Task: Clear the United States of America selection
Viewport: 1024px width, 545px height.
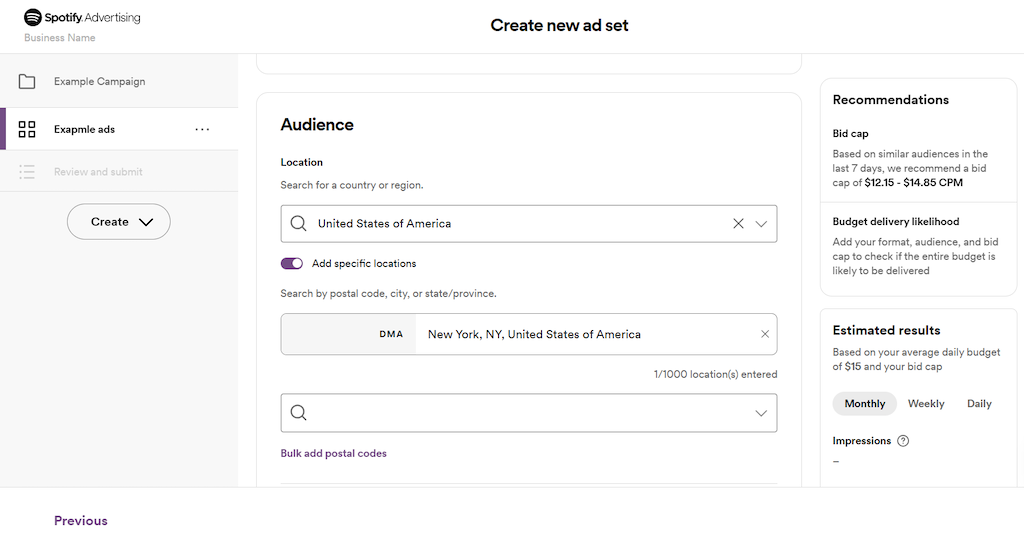Action: point(738,223)
